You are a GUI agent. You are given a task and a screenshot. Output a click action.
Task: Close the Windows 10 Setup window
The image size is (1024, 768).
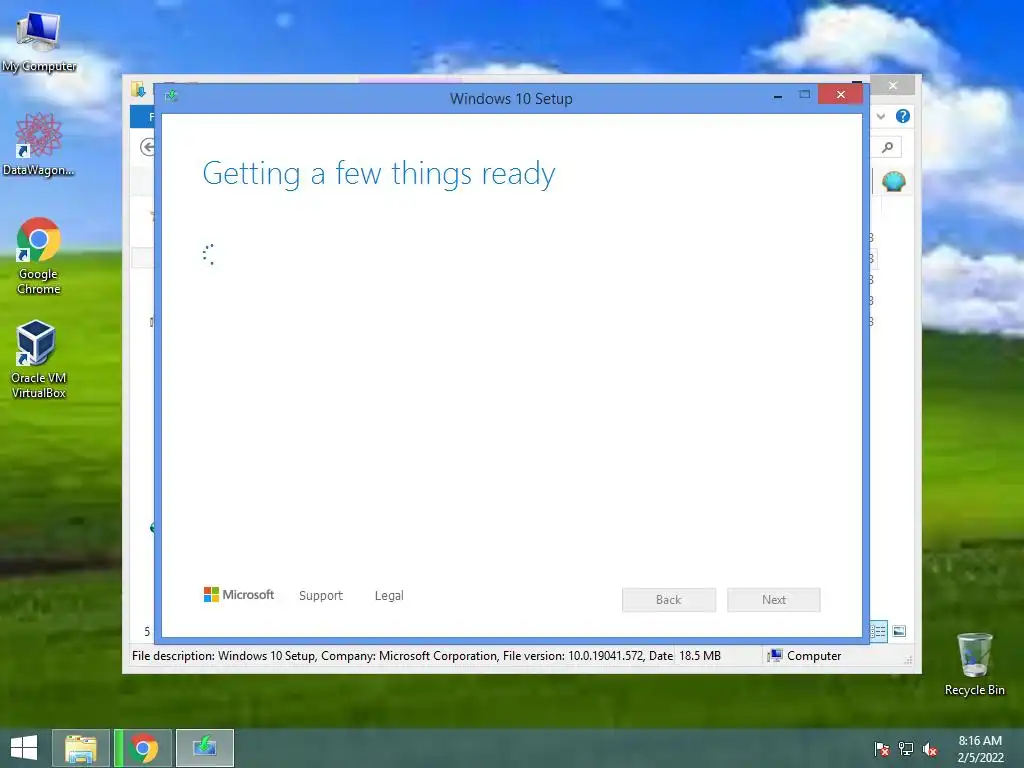coord(840,95)
